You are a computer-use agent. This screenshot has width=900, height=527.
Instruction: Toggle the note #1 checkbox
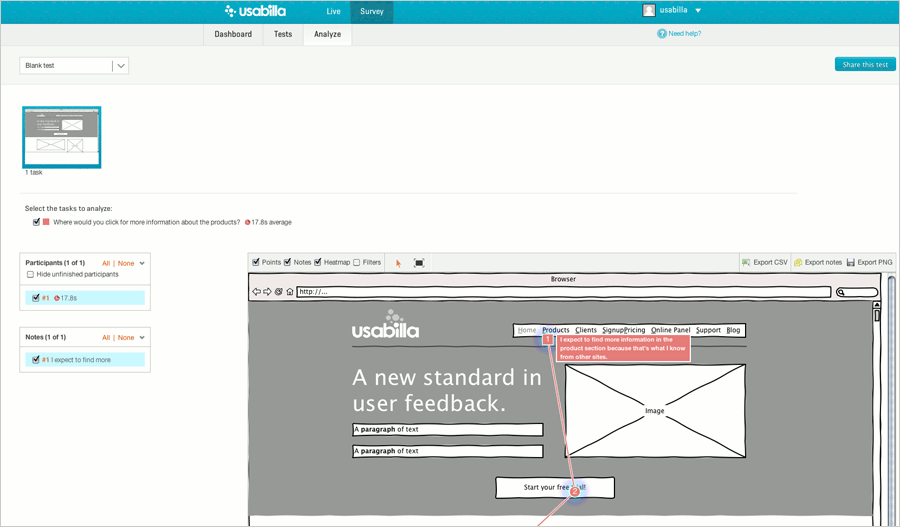pyautogui.click(x=36, y=359)
